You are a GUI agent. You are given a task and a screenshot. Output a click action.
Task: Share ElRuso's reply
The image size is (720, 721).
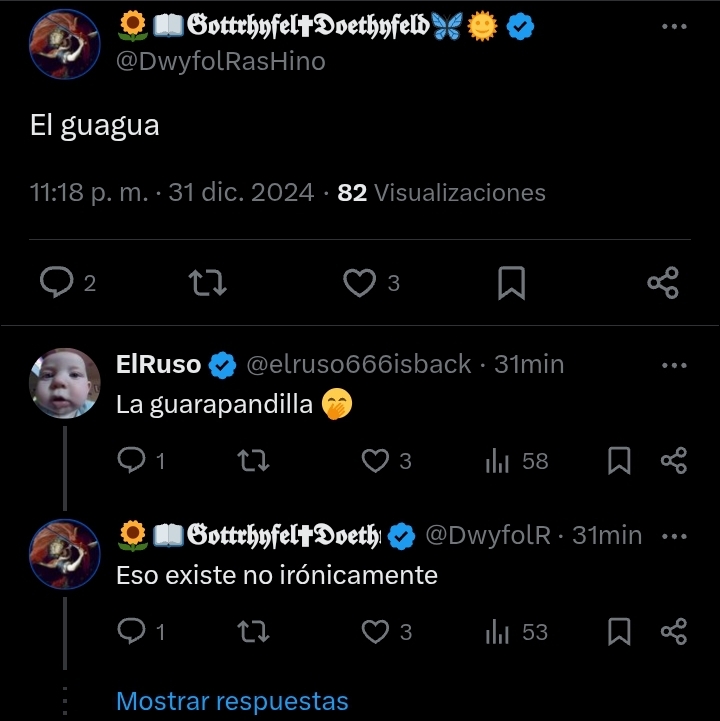674,460
